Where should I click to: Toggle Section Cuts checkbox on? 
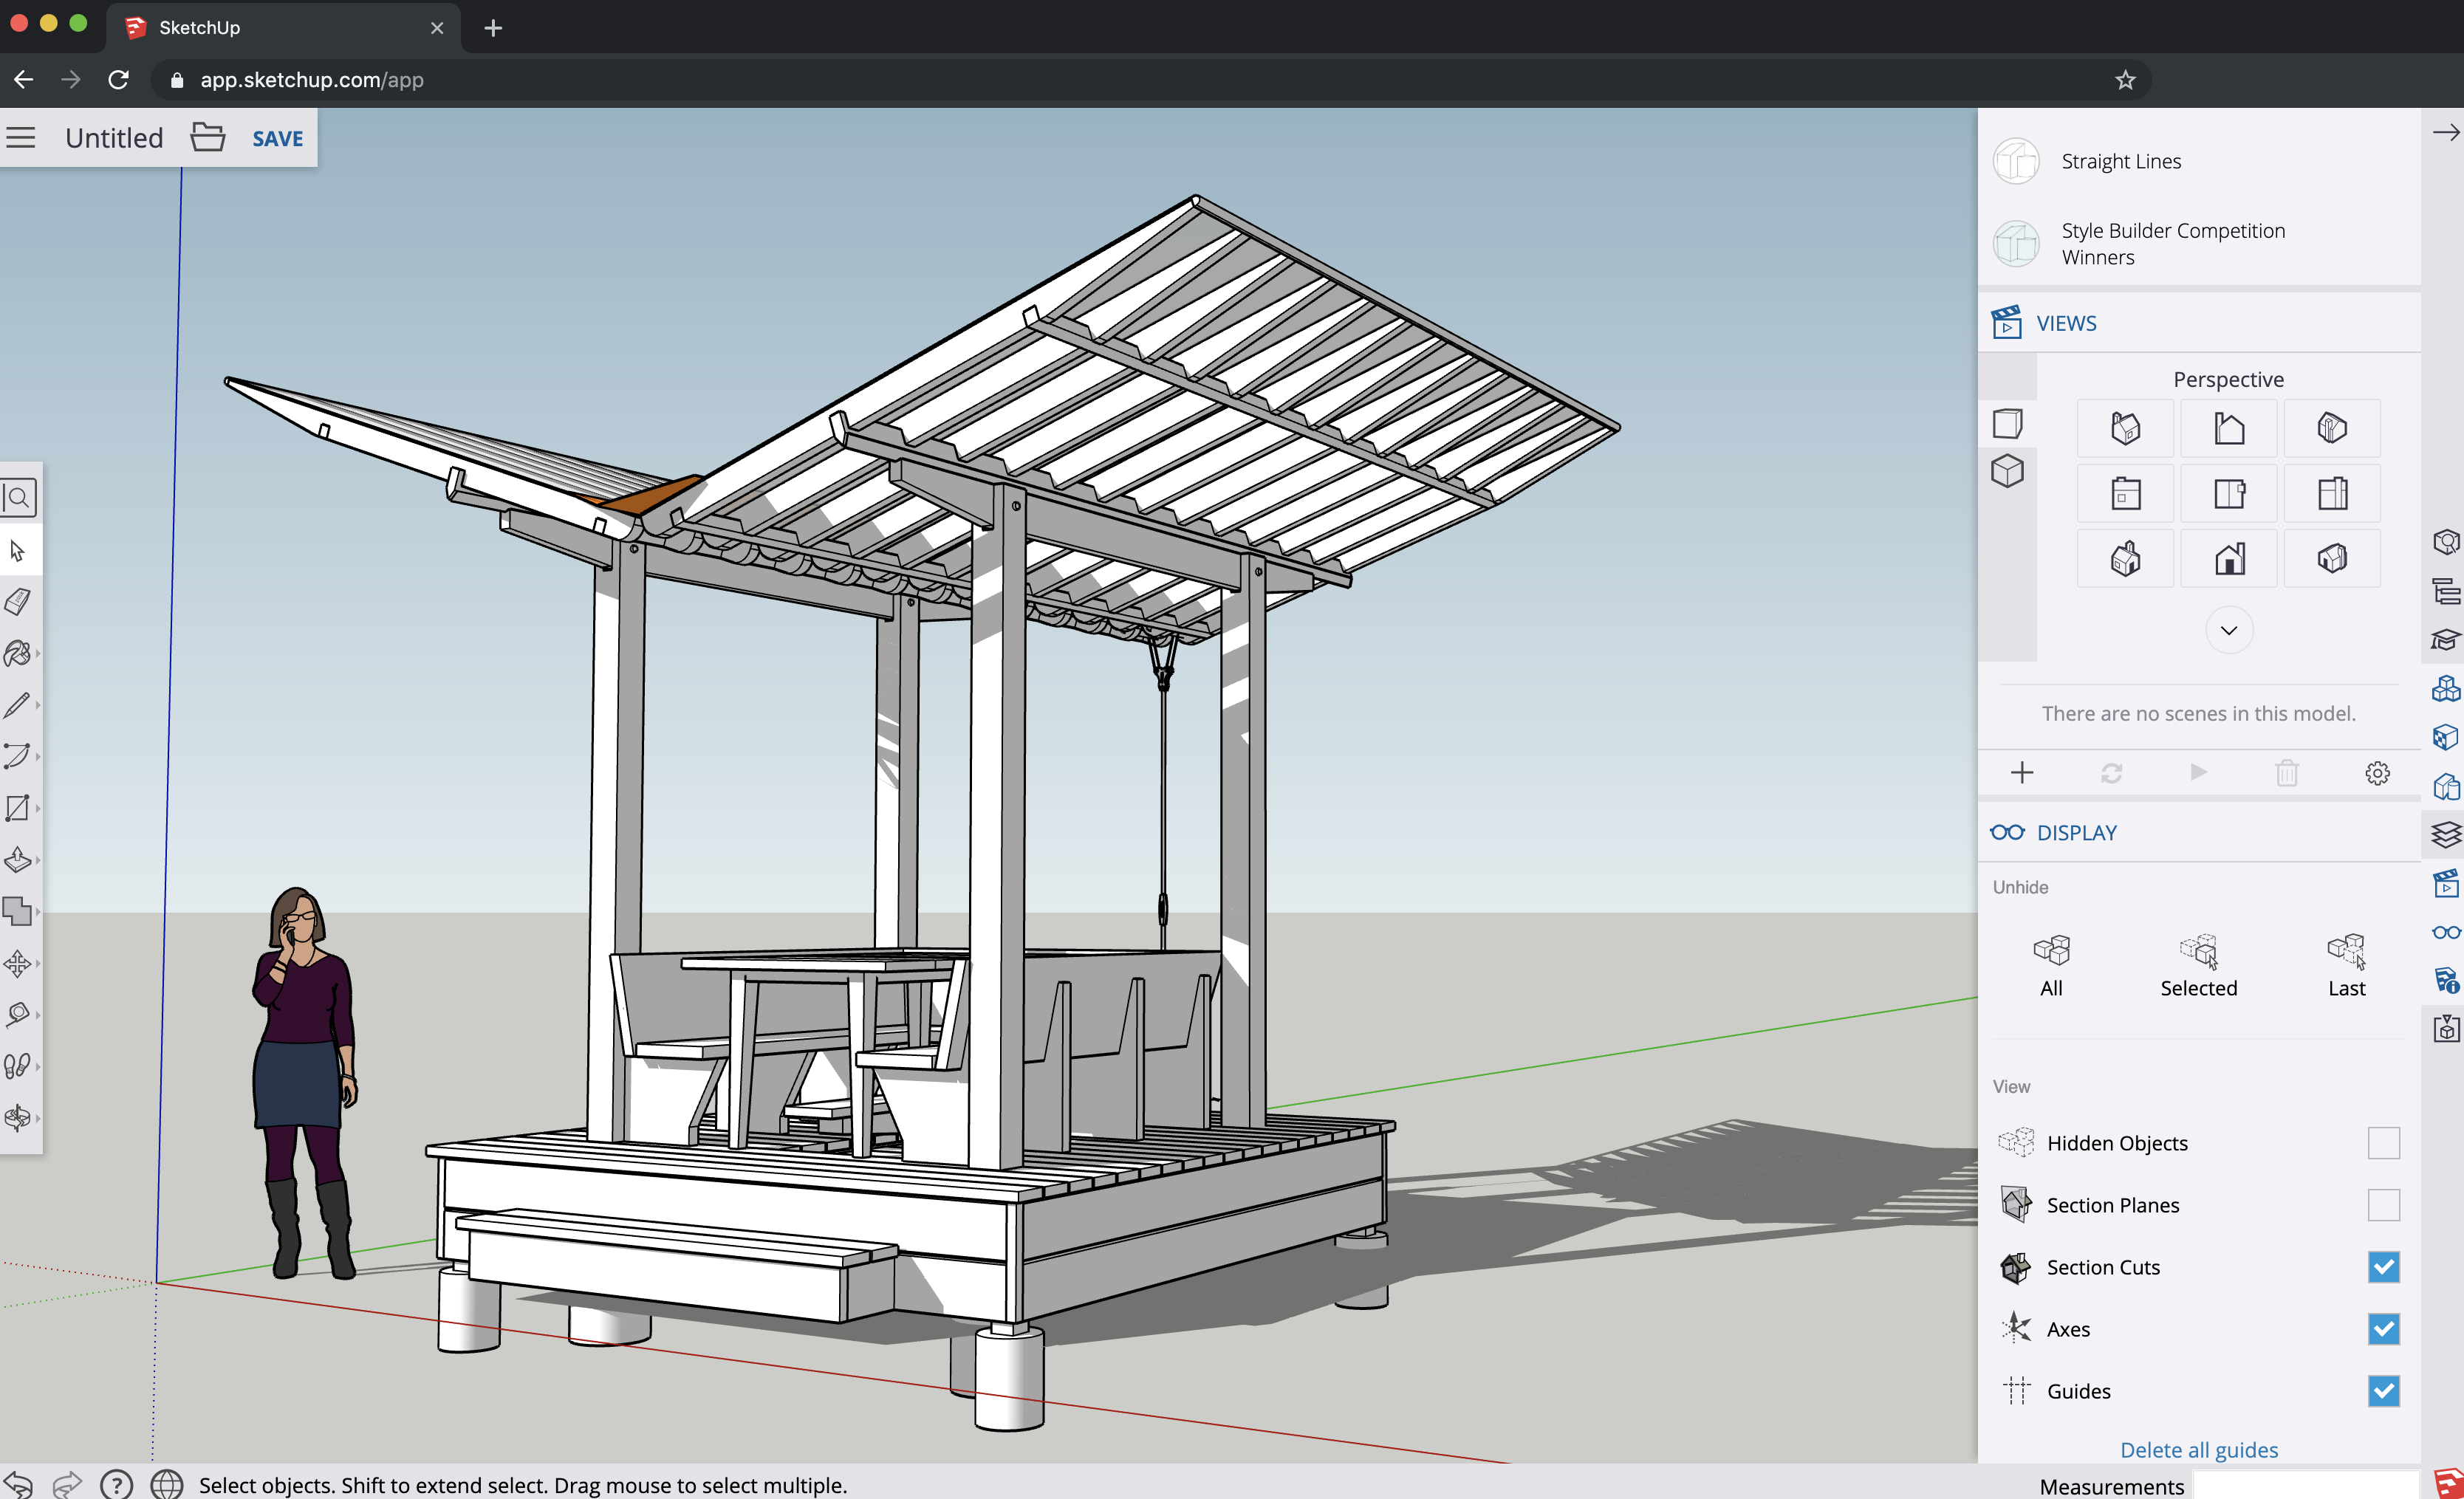2383,1266
